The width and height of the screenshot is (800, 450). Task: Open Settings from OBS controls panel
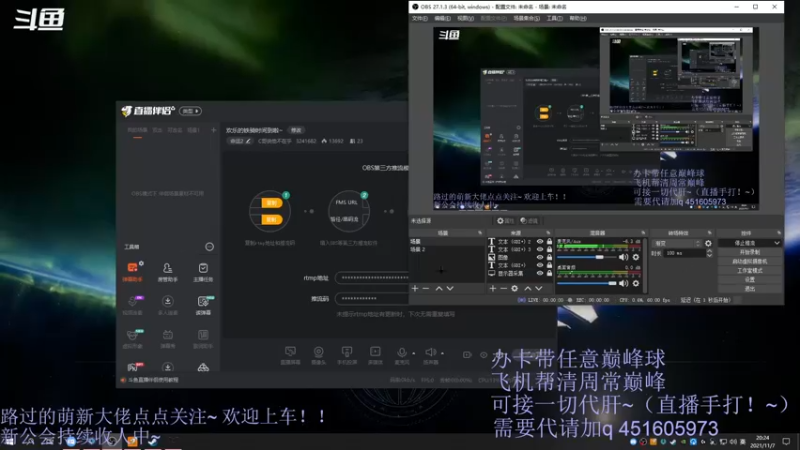749,280
